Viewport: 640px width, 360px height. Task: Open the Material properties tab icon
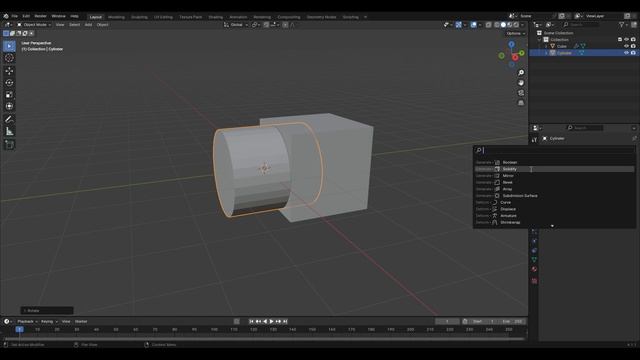tap(534, 269)
